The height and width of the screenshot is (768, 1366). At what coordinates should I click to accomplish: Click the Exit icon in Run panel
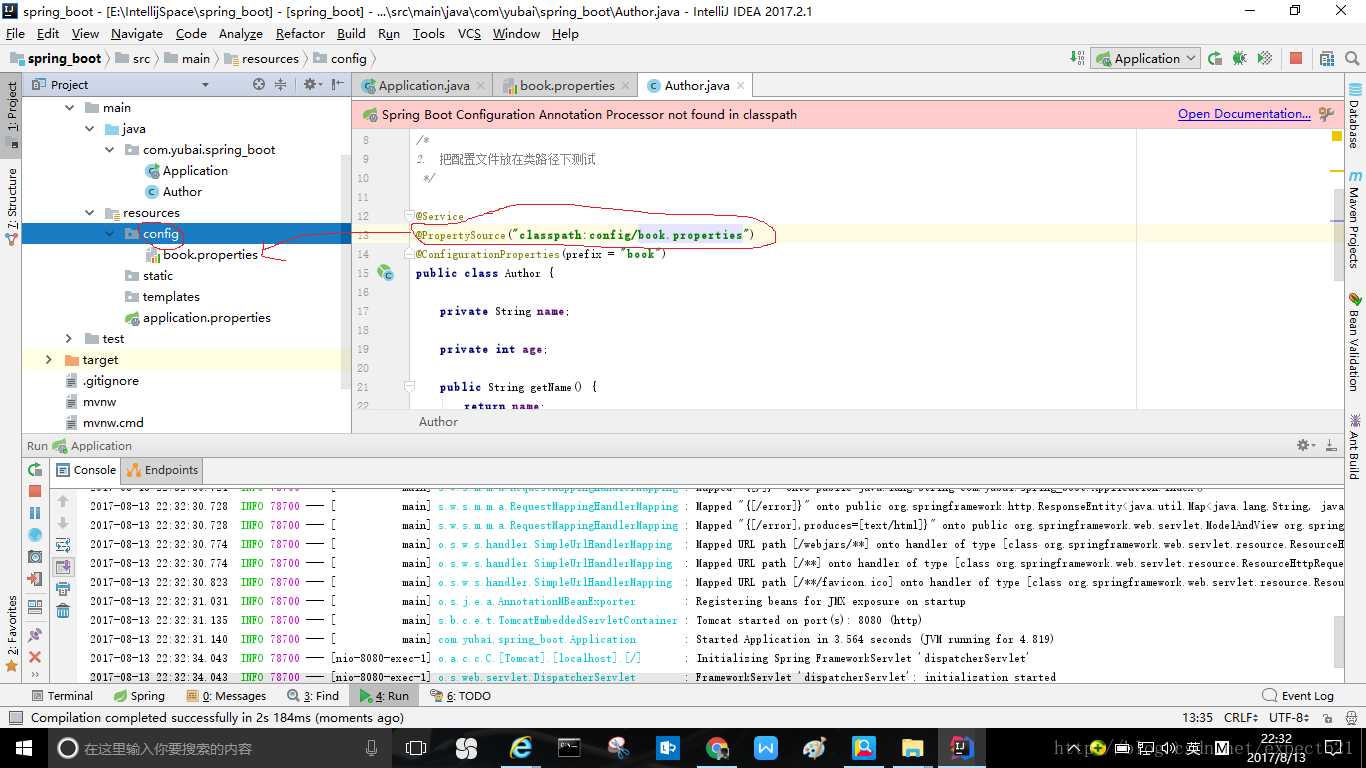click(x=35, y=579)
